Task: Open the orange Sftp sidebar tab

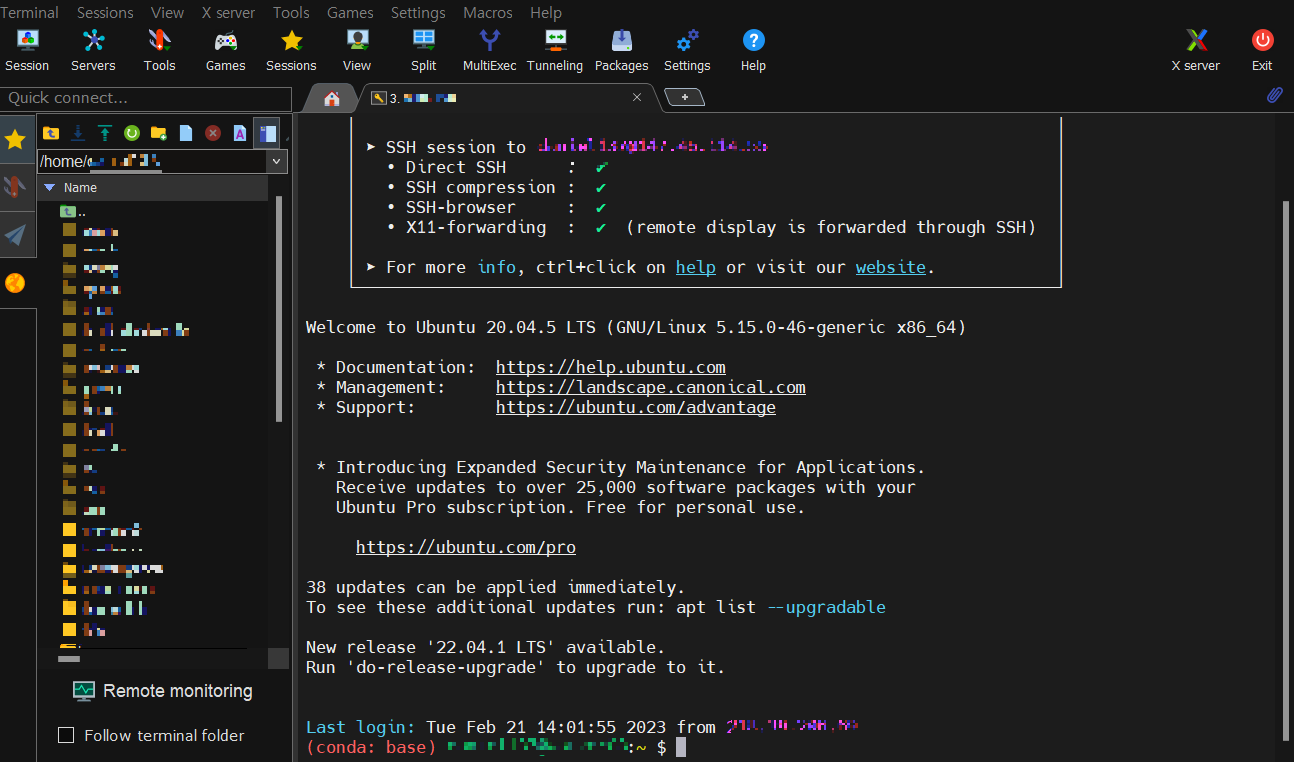Action: coord(15,283)
